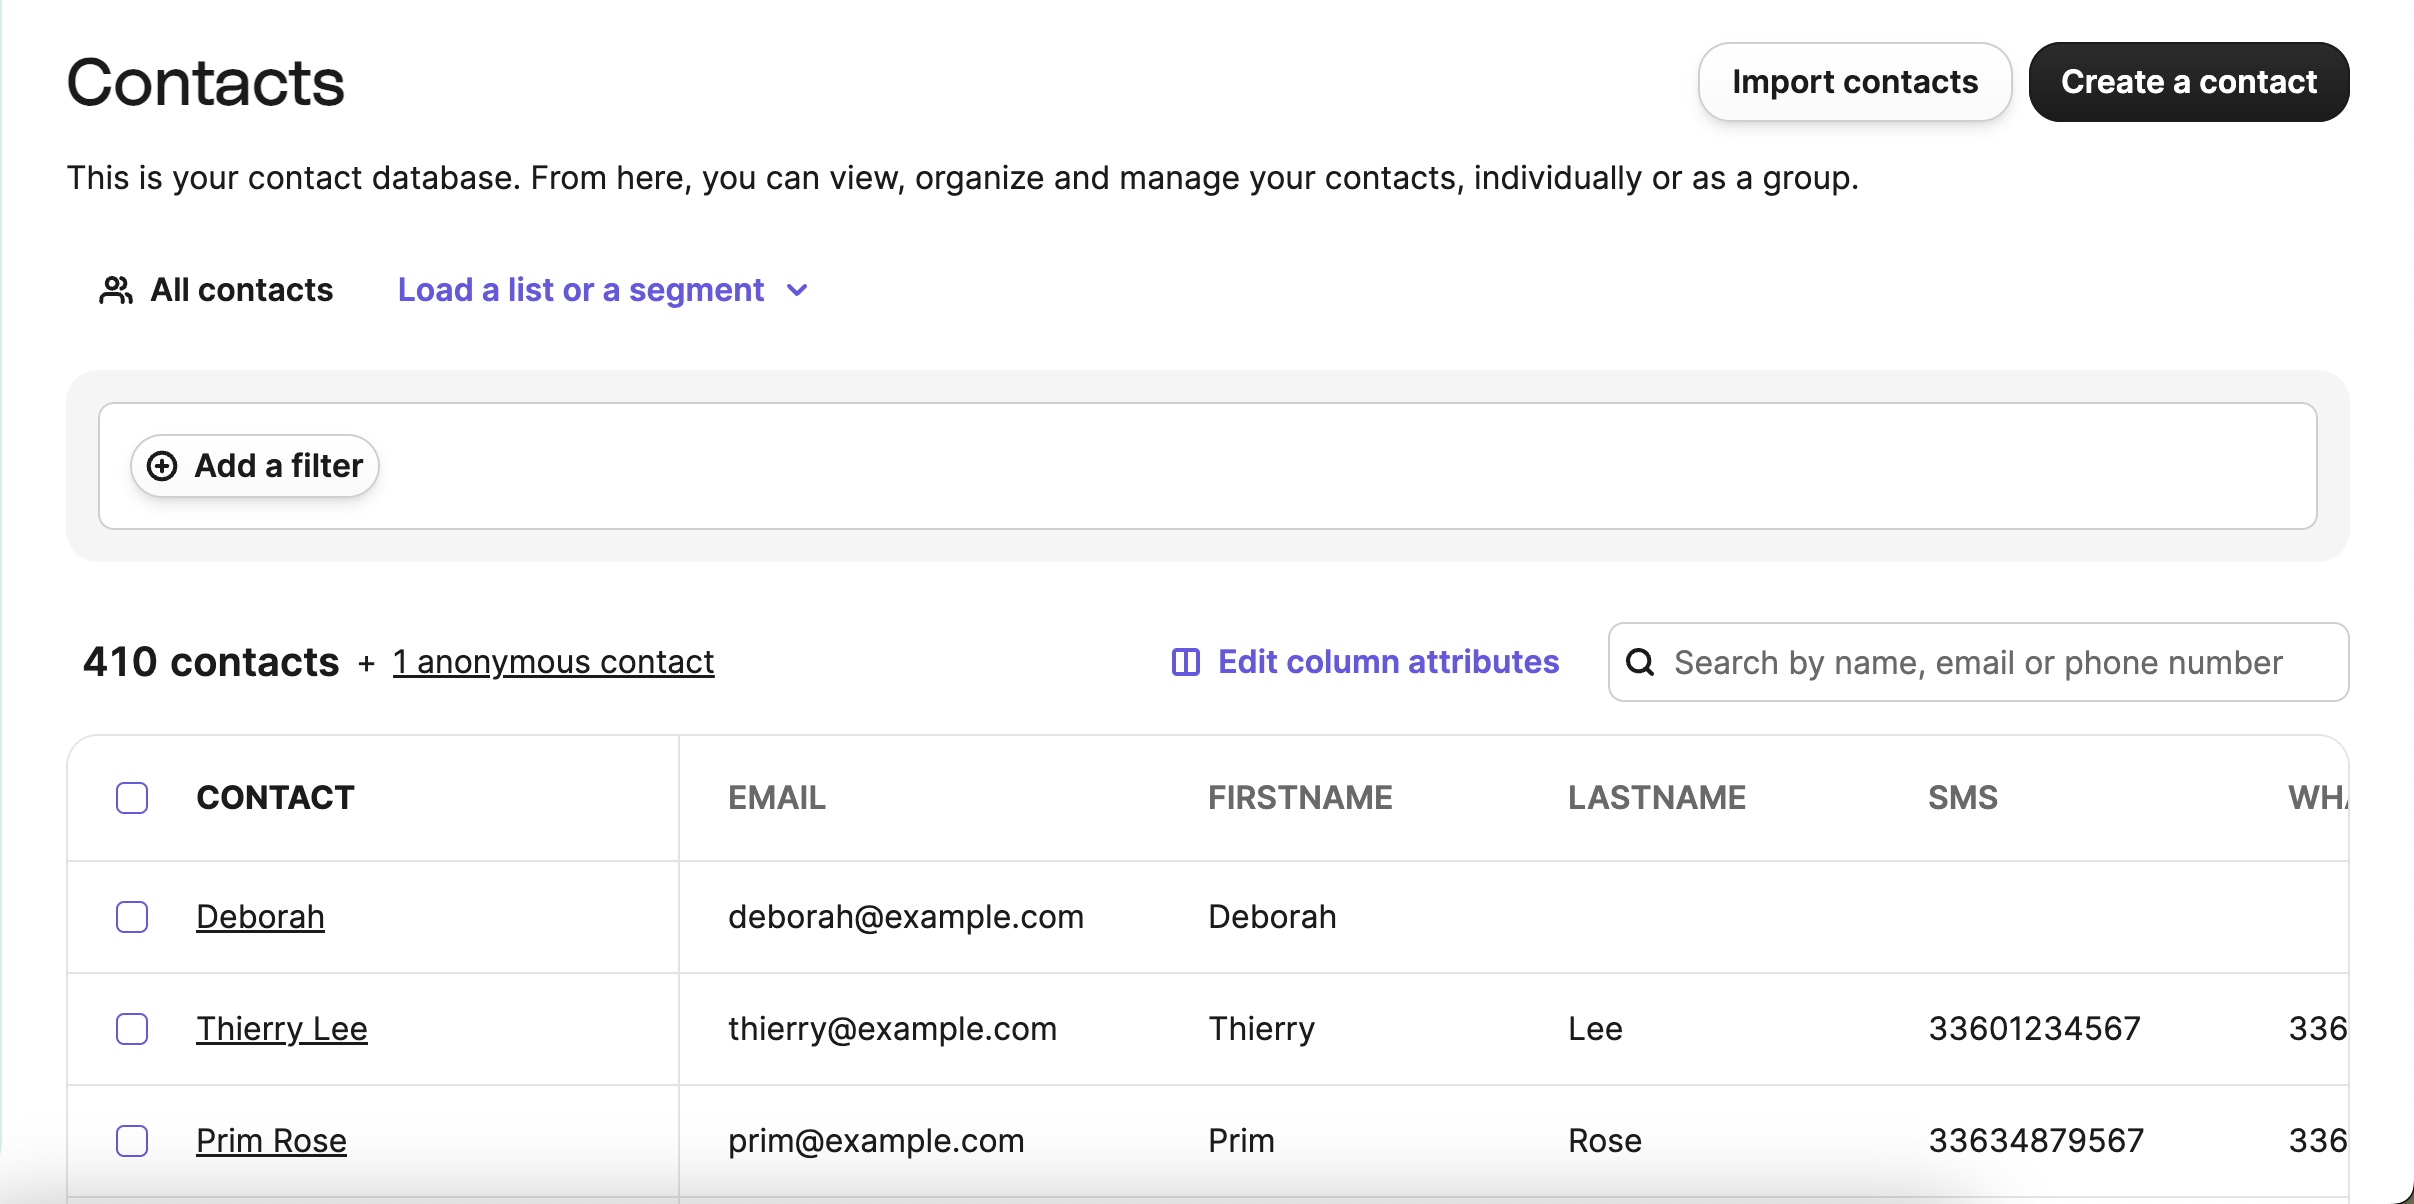Click the column layout icon next to Edit column attributes

pos(1185,662)
